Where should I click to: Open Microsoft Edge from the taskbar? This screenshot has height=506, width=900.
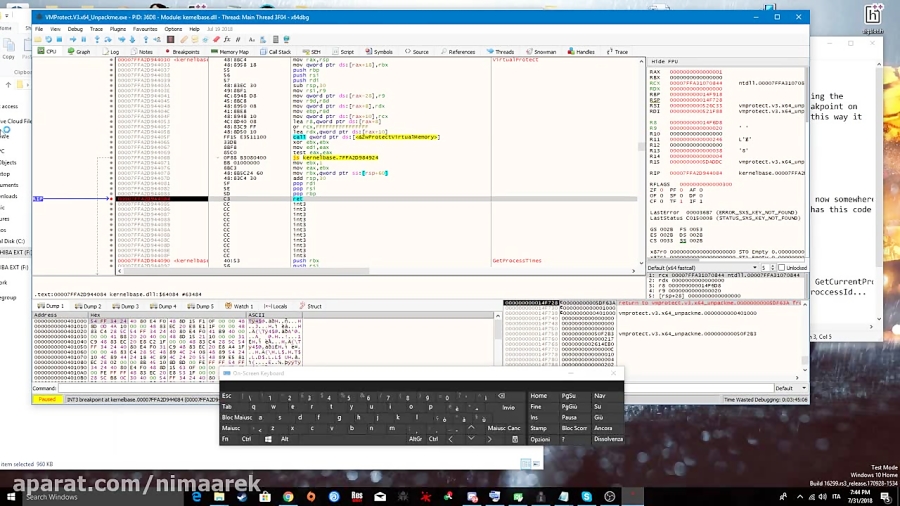(x=197, y=497)
